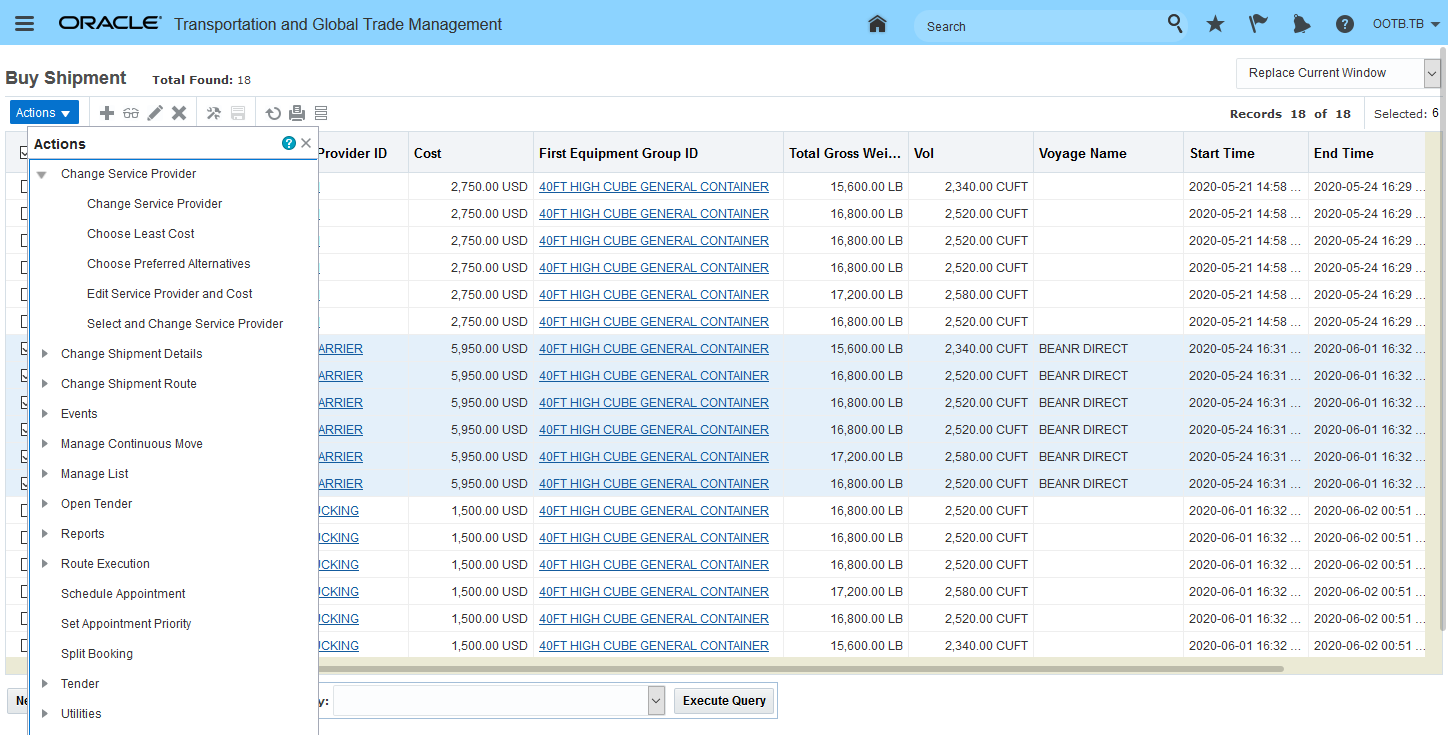Click the Print icon in toolbar
This screenshot has width=1448, height=735.
[x=297, y=113]
